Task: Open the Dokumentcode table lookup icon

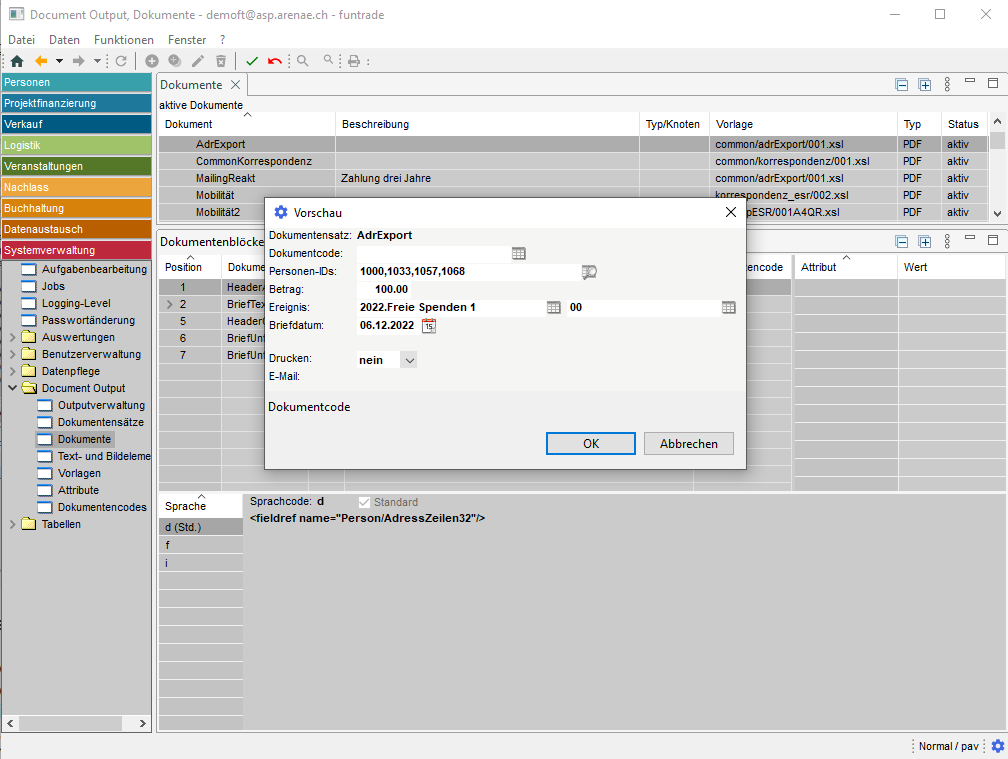Action: tap(518, 253)
